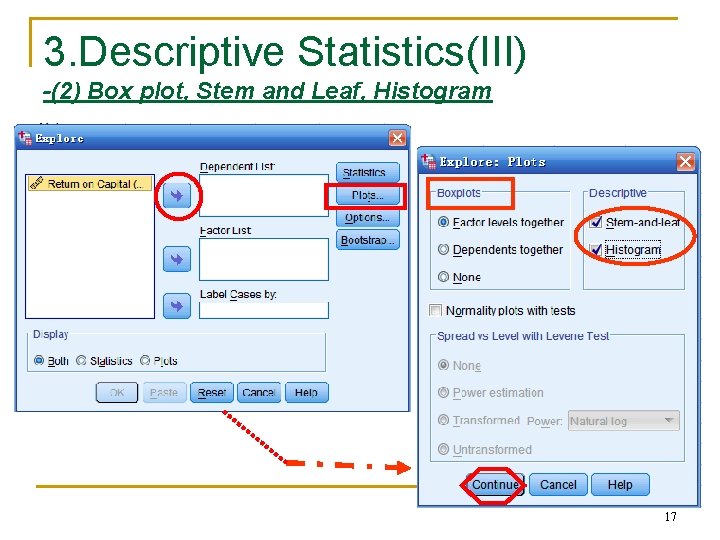Open the Natural log Power dropdown
Image resolution: width=720 pixels, height=540 pixels.
point(624,421)
